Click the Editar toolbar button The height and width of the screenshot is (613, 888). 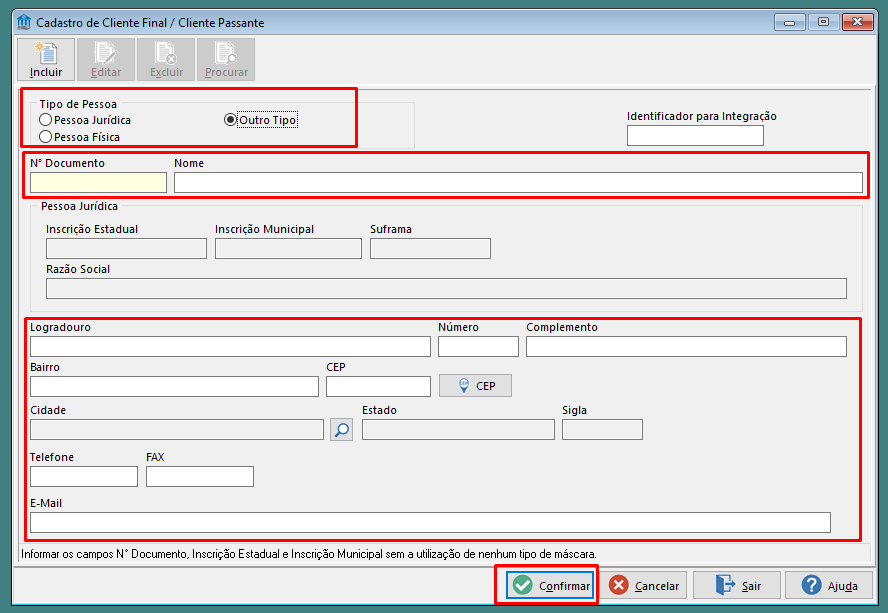pos(106,59)
